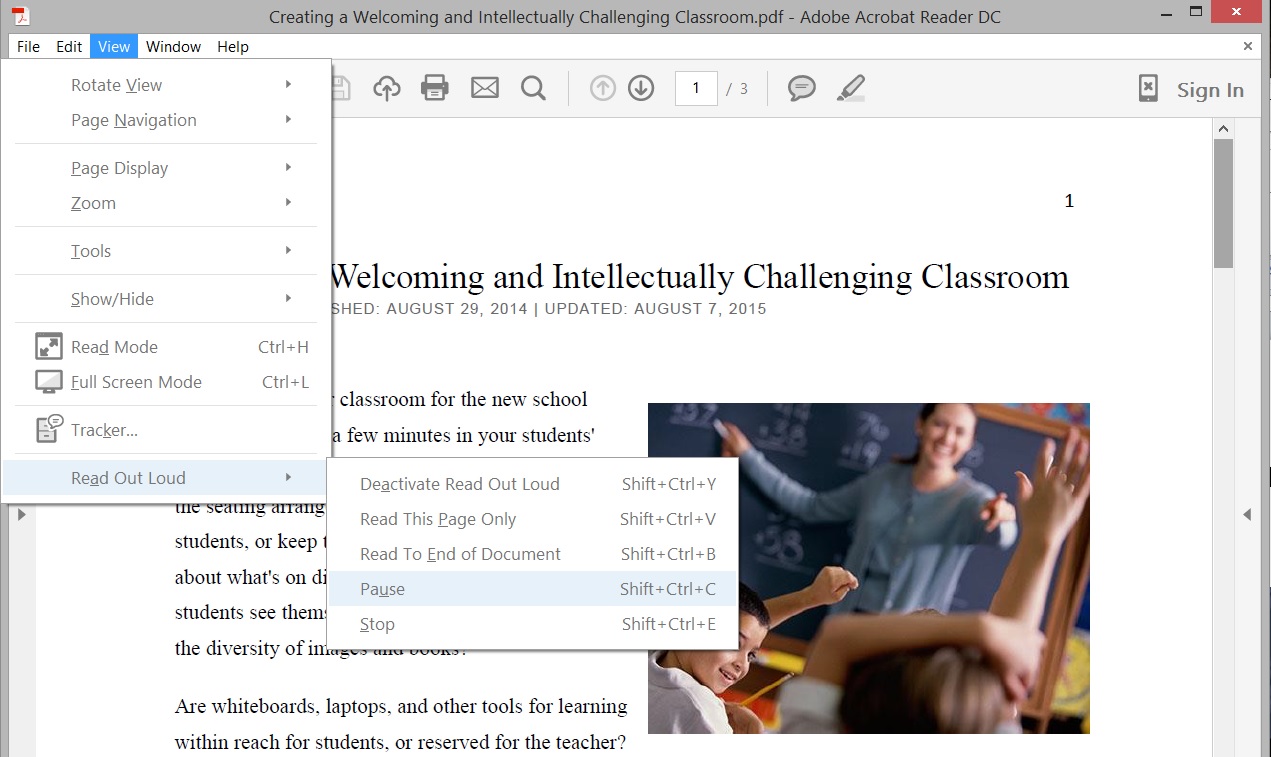Send file by email envelope icon
Screen dimensions: 1271x757
(x=485, y=88)
